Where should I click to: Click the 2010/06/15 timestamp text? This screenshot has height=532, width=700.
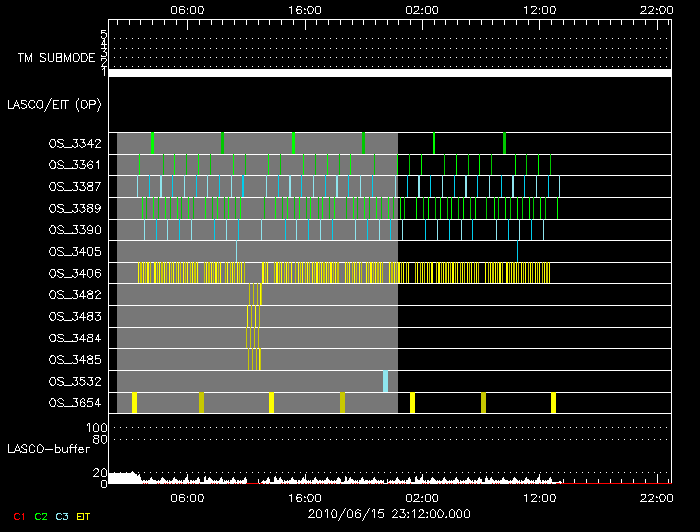(x=389, y=513)
